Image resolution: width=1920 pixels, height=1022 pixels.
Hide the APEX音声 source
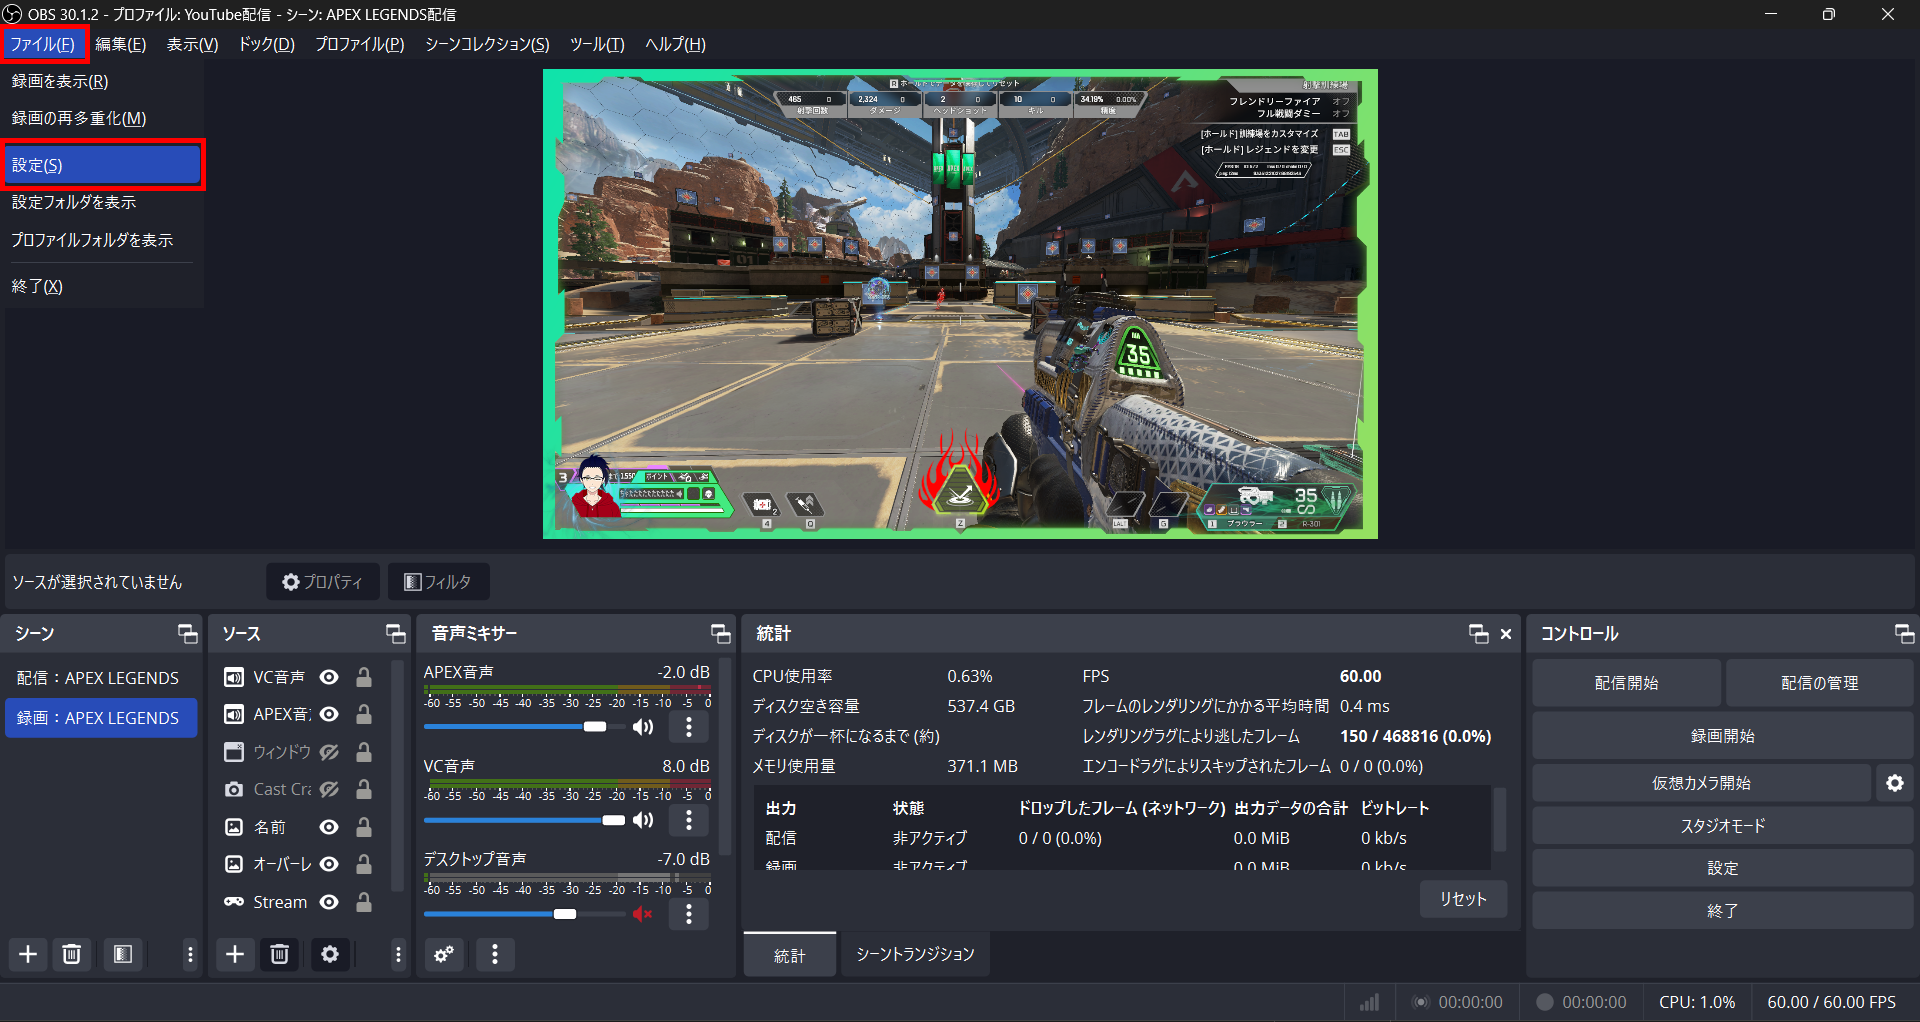point(329,714)
